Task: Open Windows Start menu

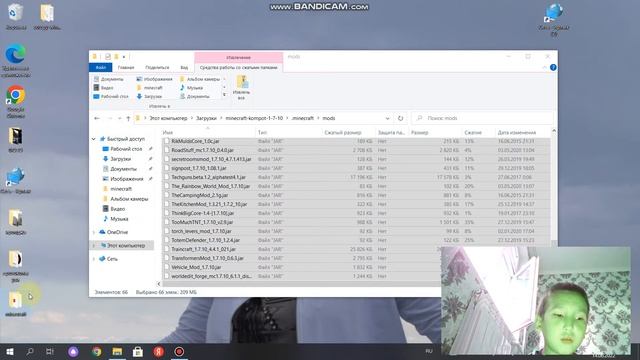Action: 10,351
